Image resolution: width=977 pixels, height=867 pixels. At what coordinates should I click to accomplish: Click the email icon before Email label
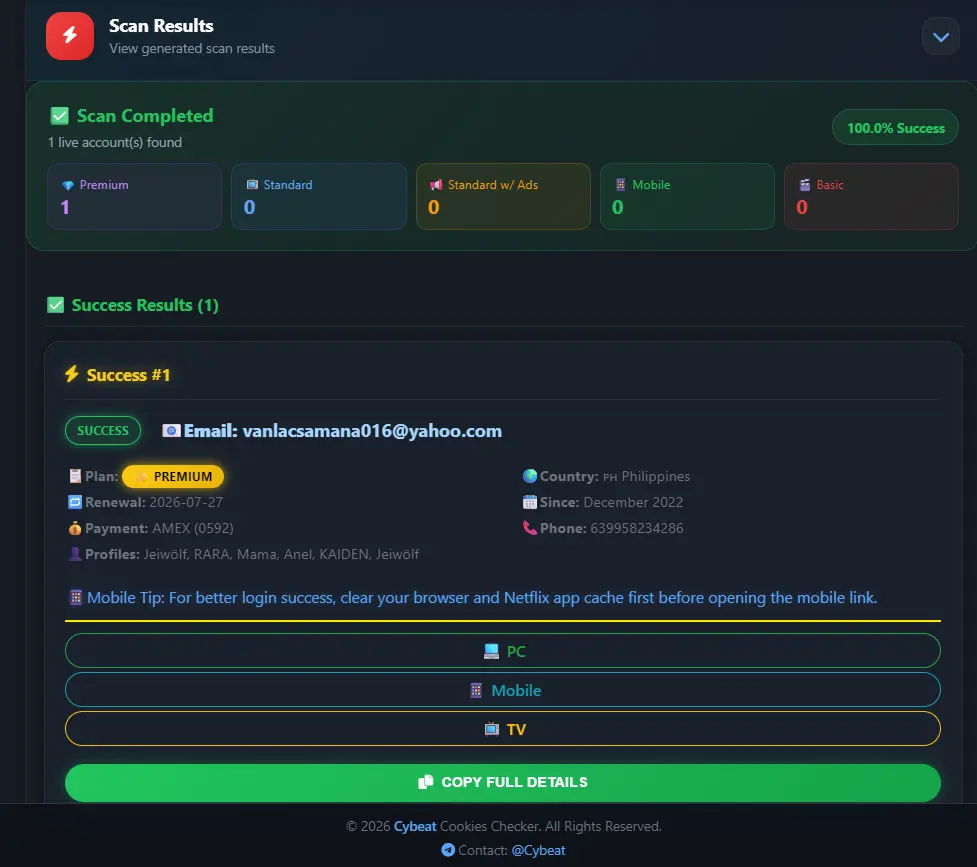[x=171, y=431]
